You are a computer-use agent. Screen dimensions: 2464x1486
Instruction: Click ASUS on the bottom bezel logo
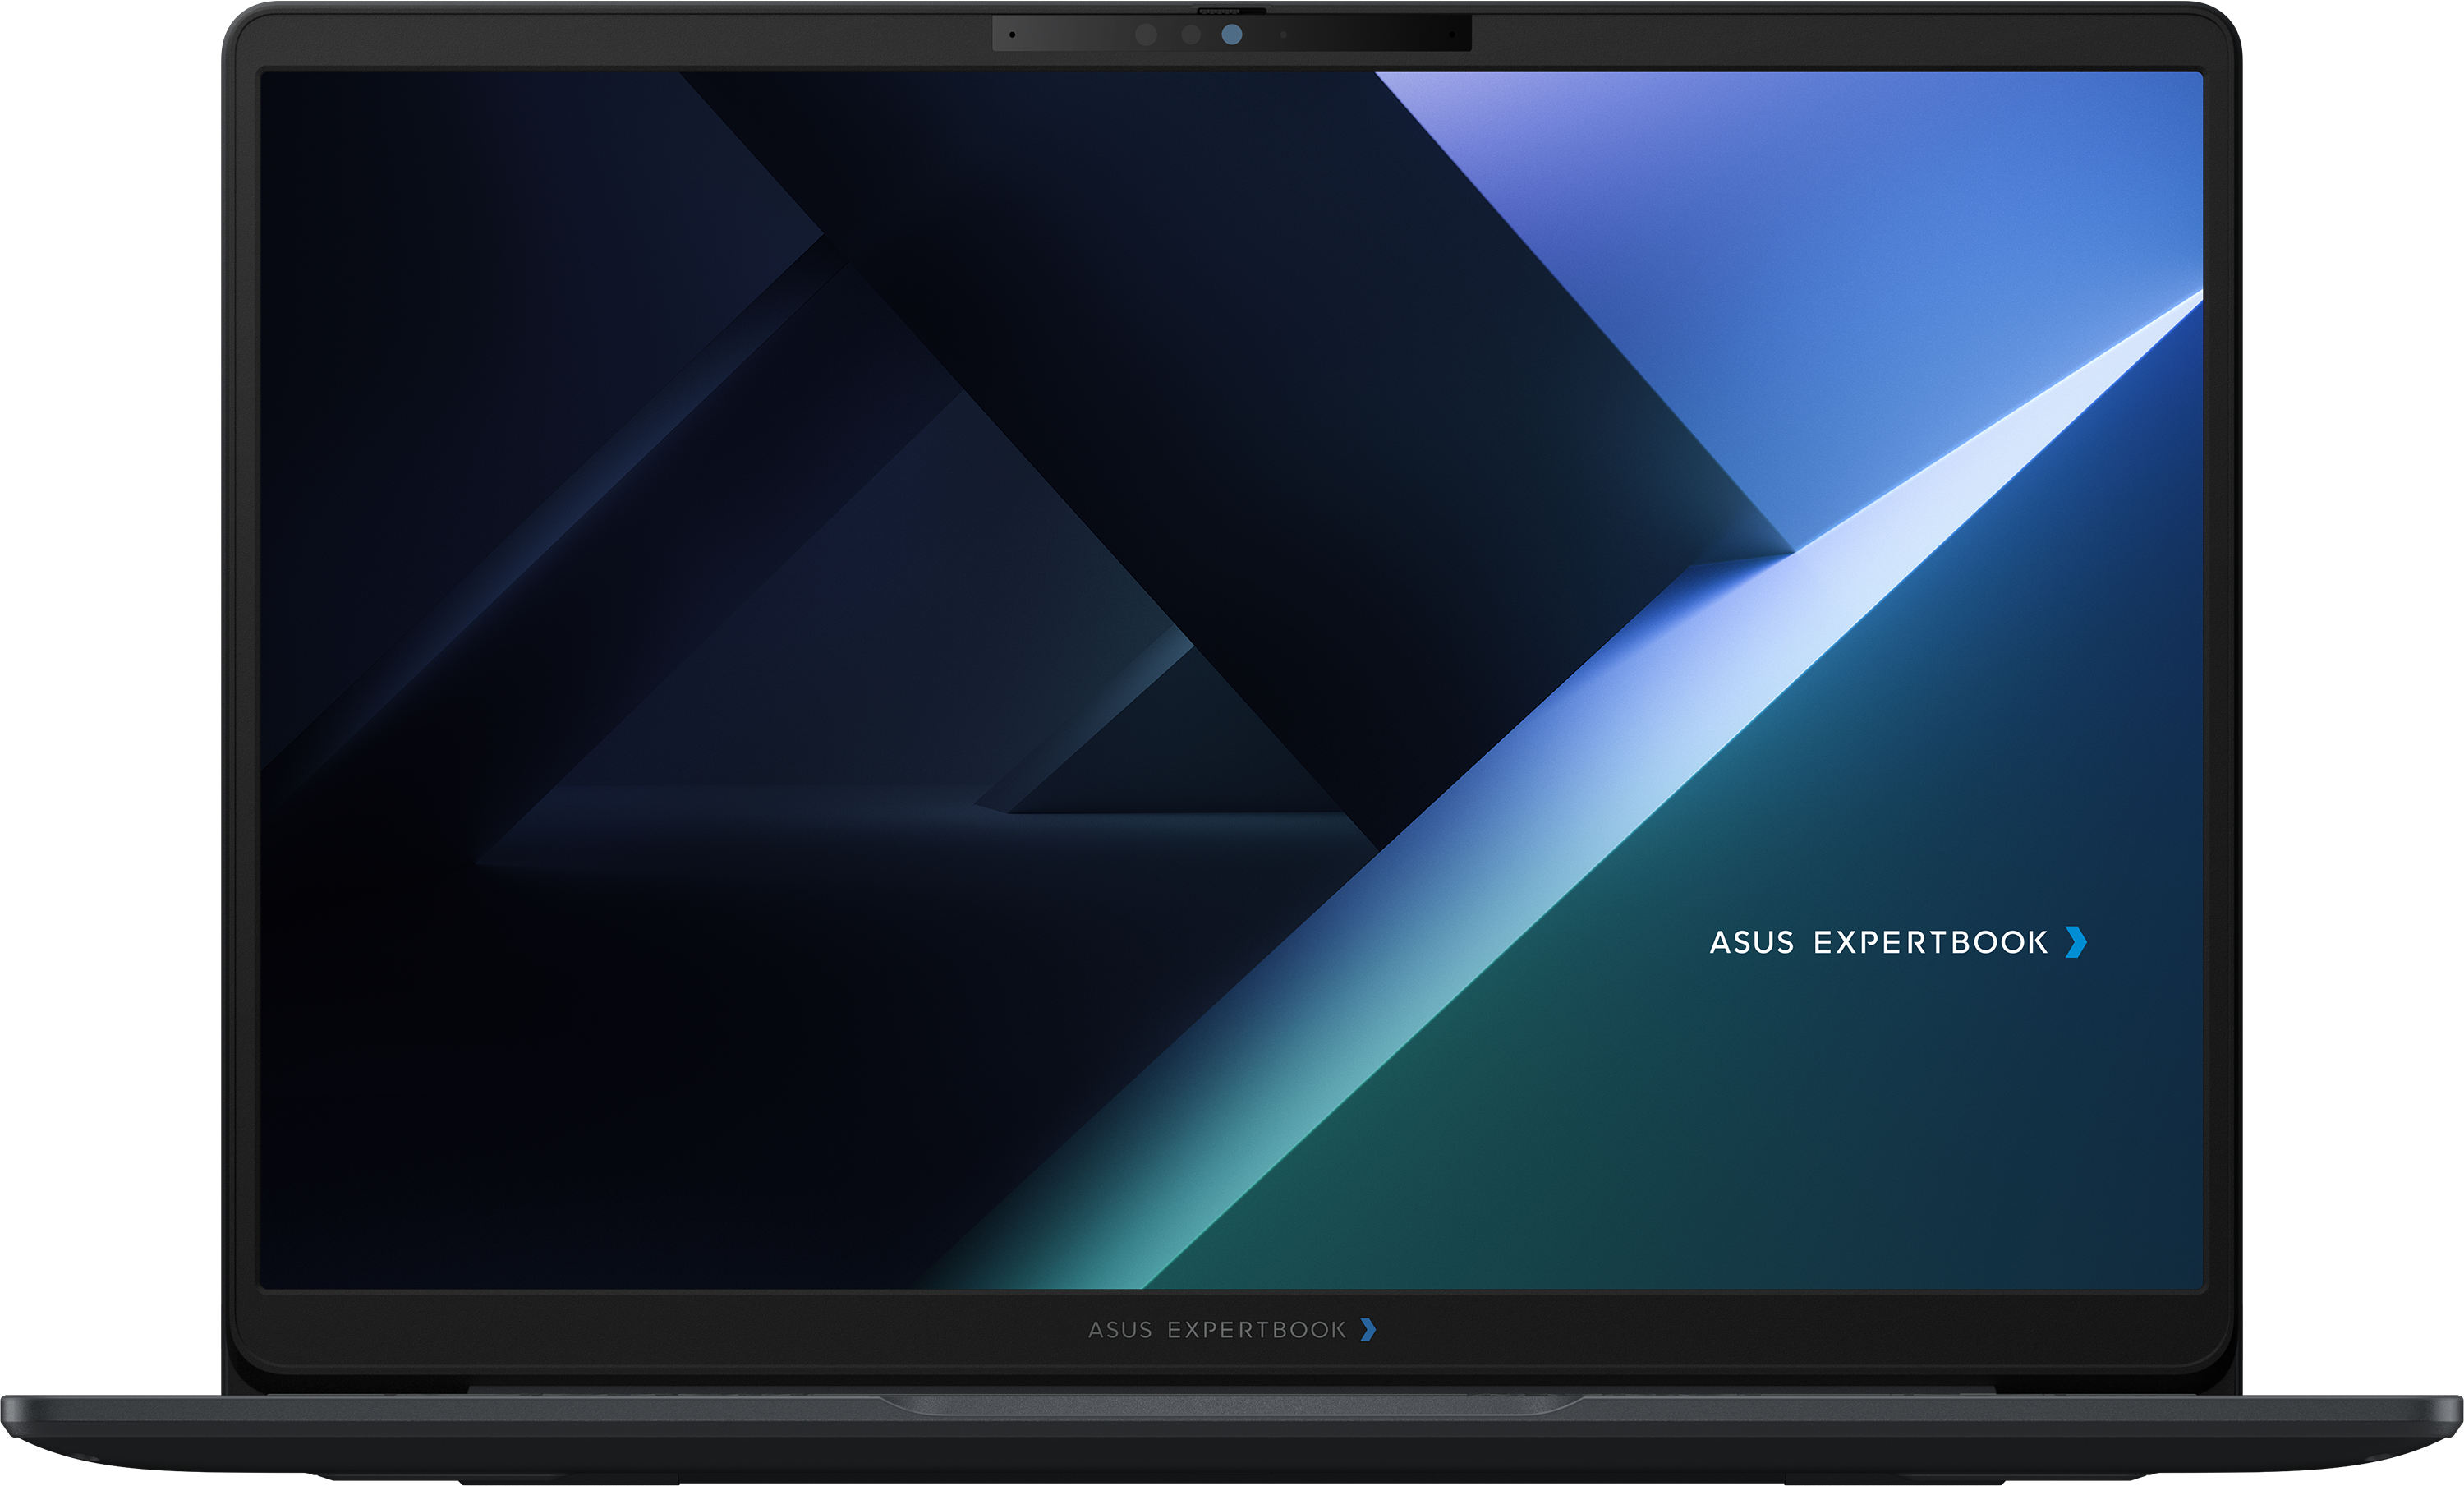pos(1120,1330)
